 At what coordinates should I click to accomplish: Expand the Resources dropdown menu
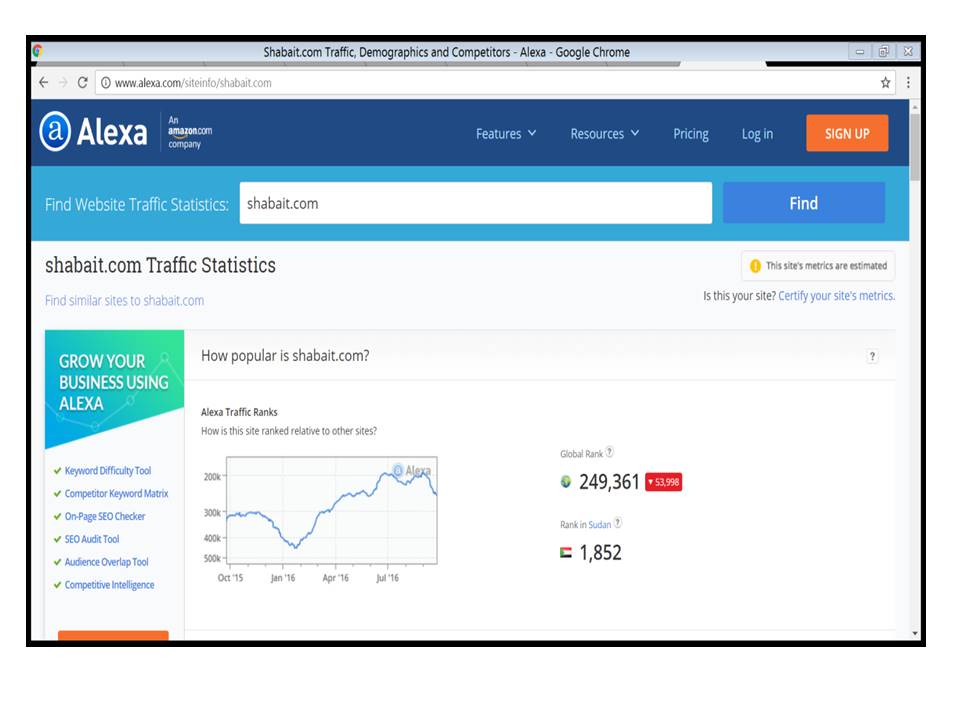(604, 133)
